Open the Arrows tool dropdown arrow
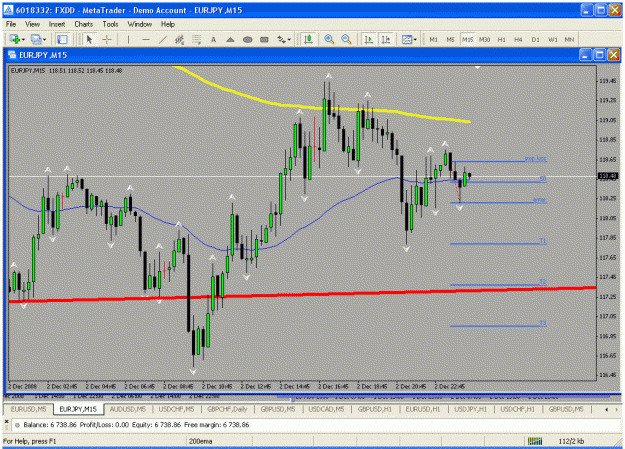The height and width of the screenshot is (449, 625). (x=289, y=39)
